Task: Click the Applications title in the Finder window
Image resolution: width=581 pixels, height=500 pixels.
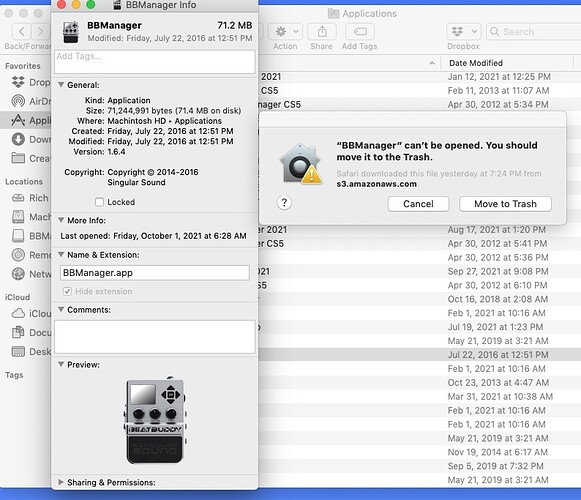Action: pos(369,14)
